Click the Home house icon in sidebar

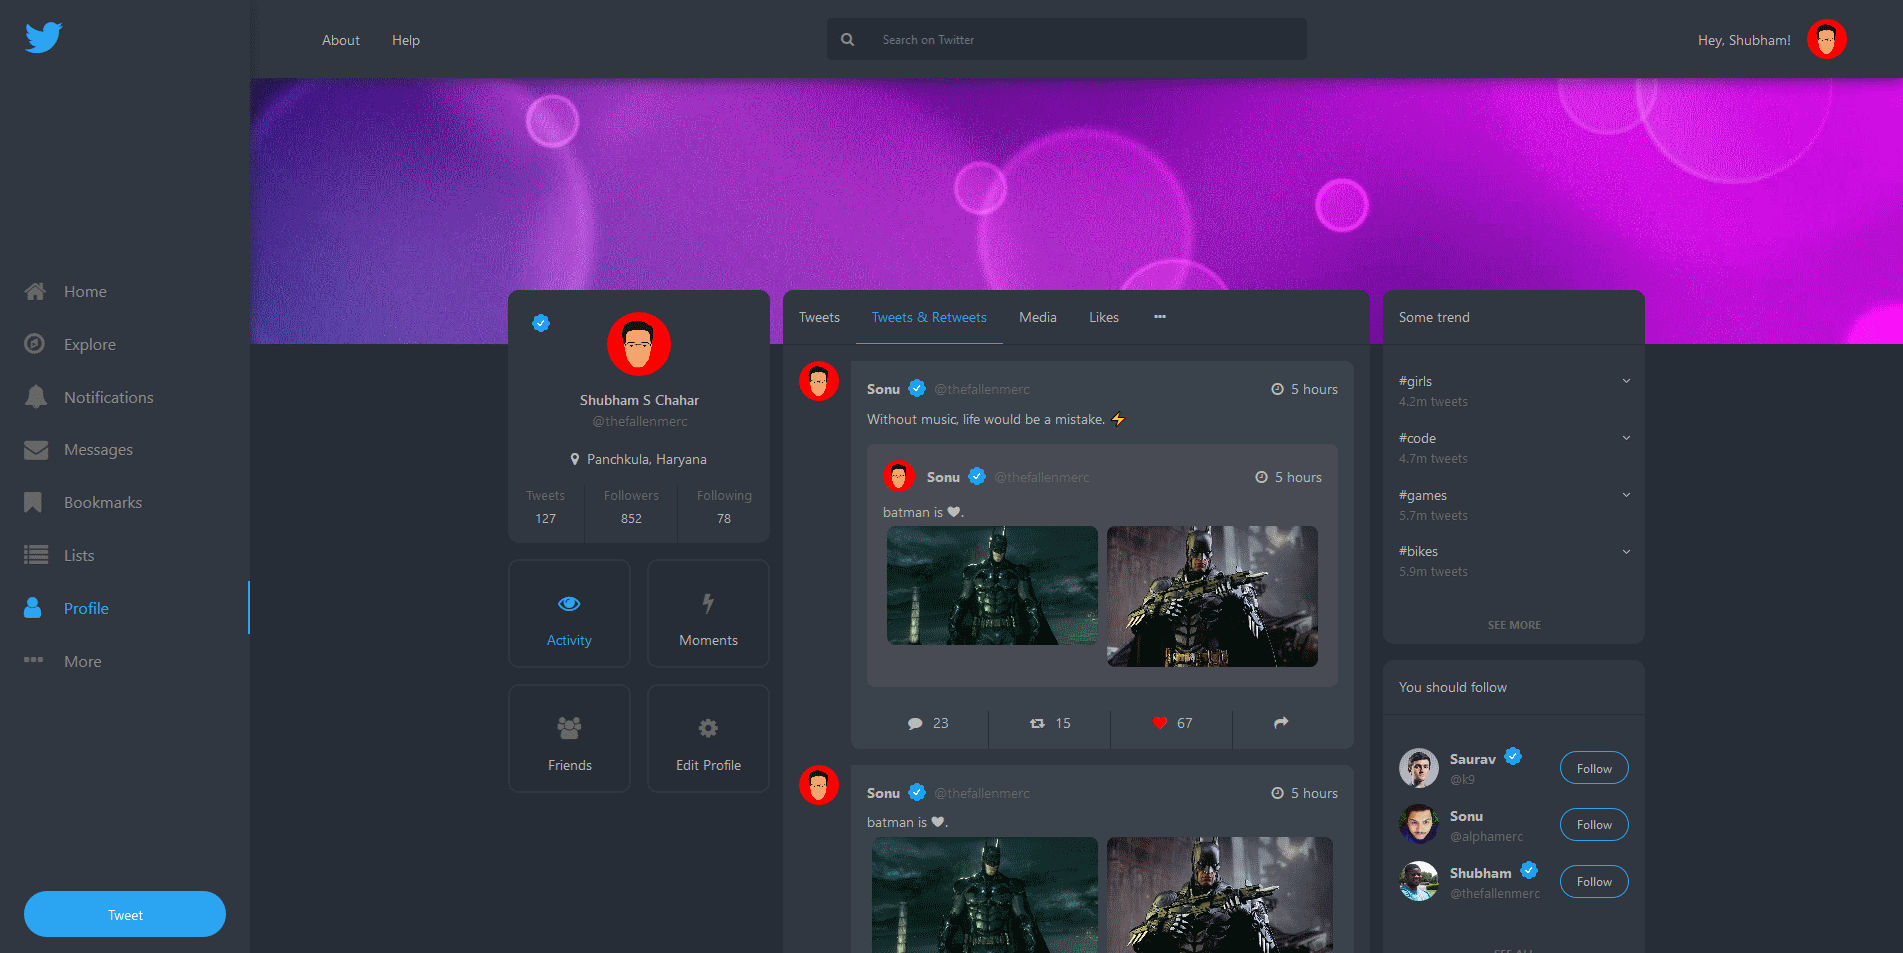[35, 291]
